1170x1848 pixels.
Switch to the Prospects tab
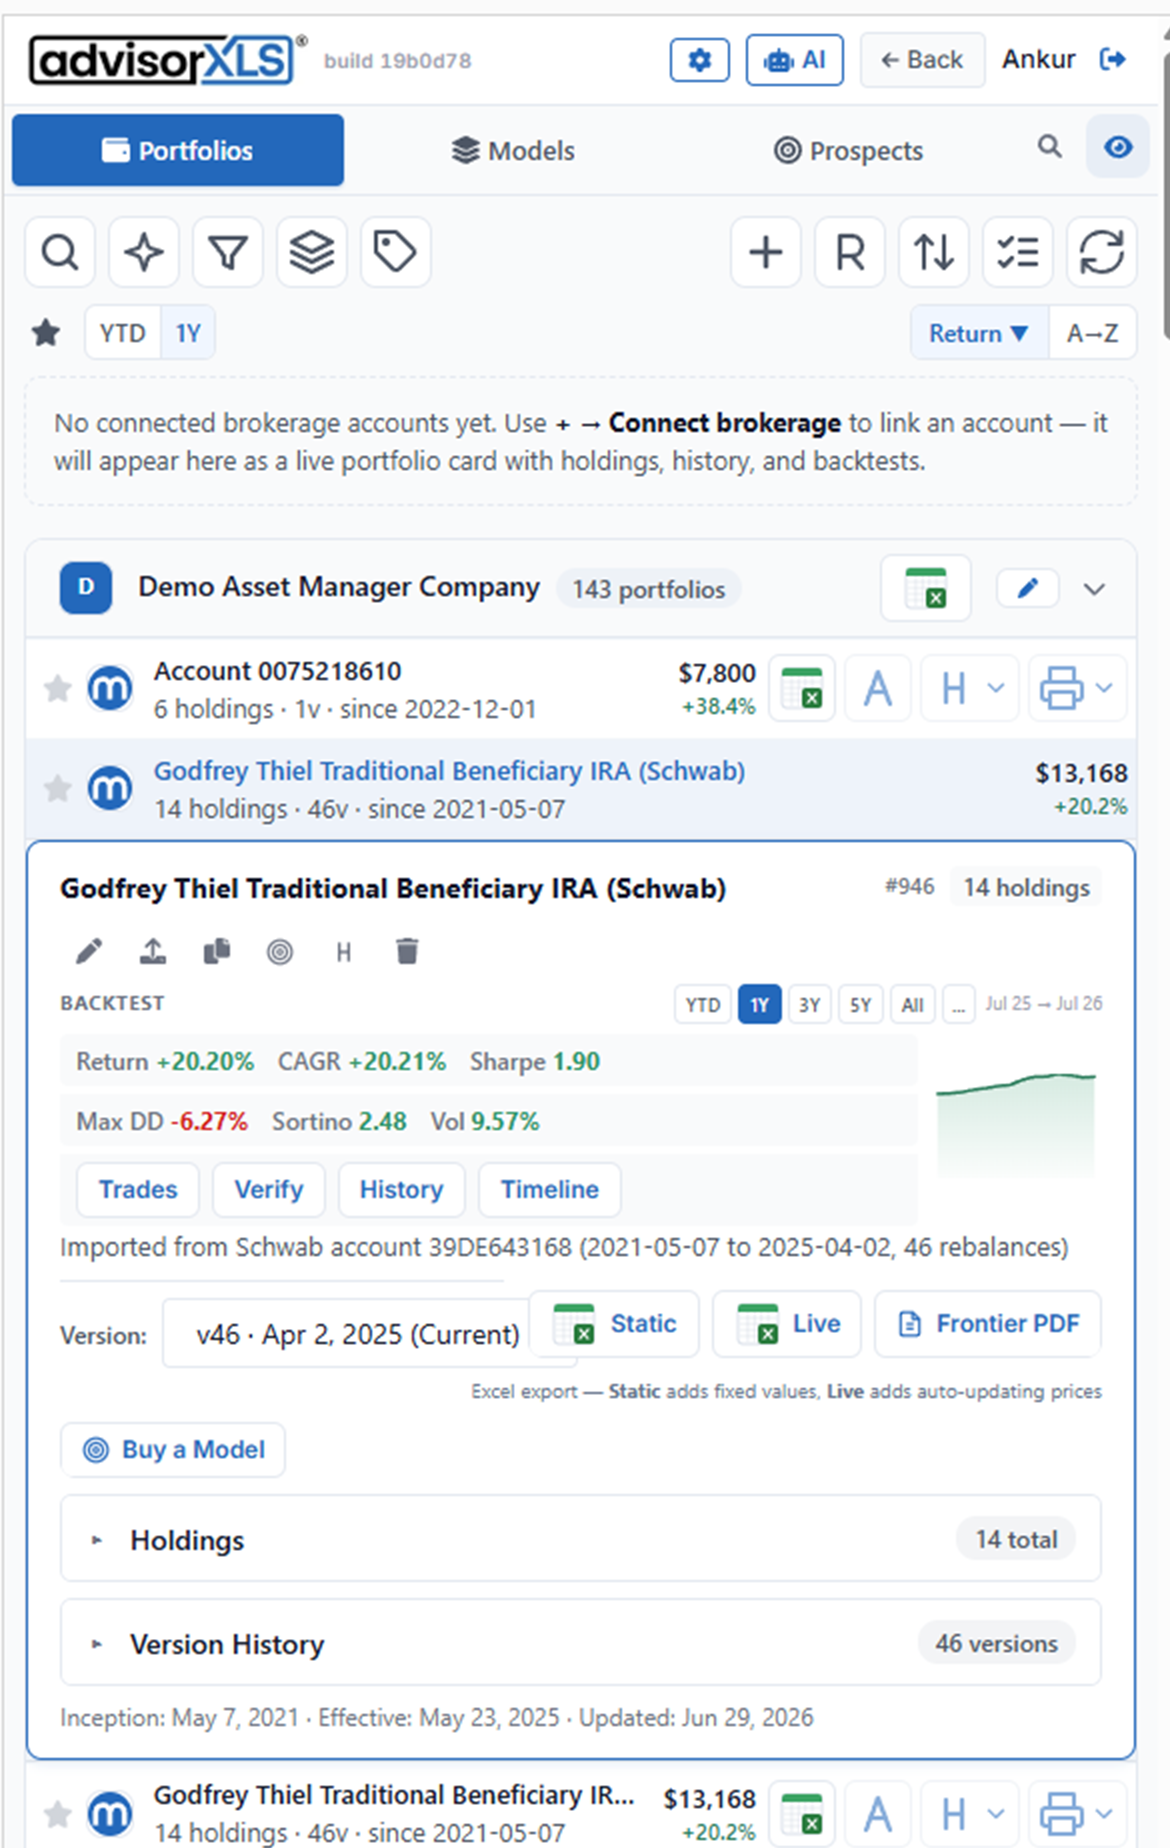point(848,150)
